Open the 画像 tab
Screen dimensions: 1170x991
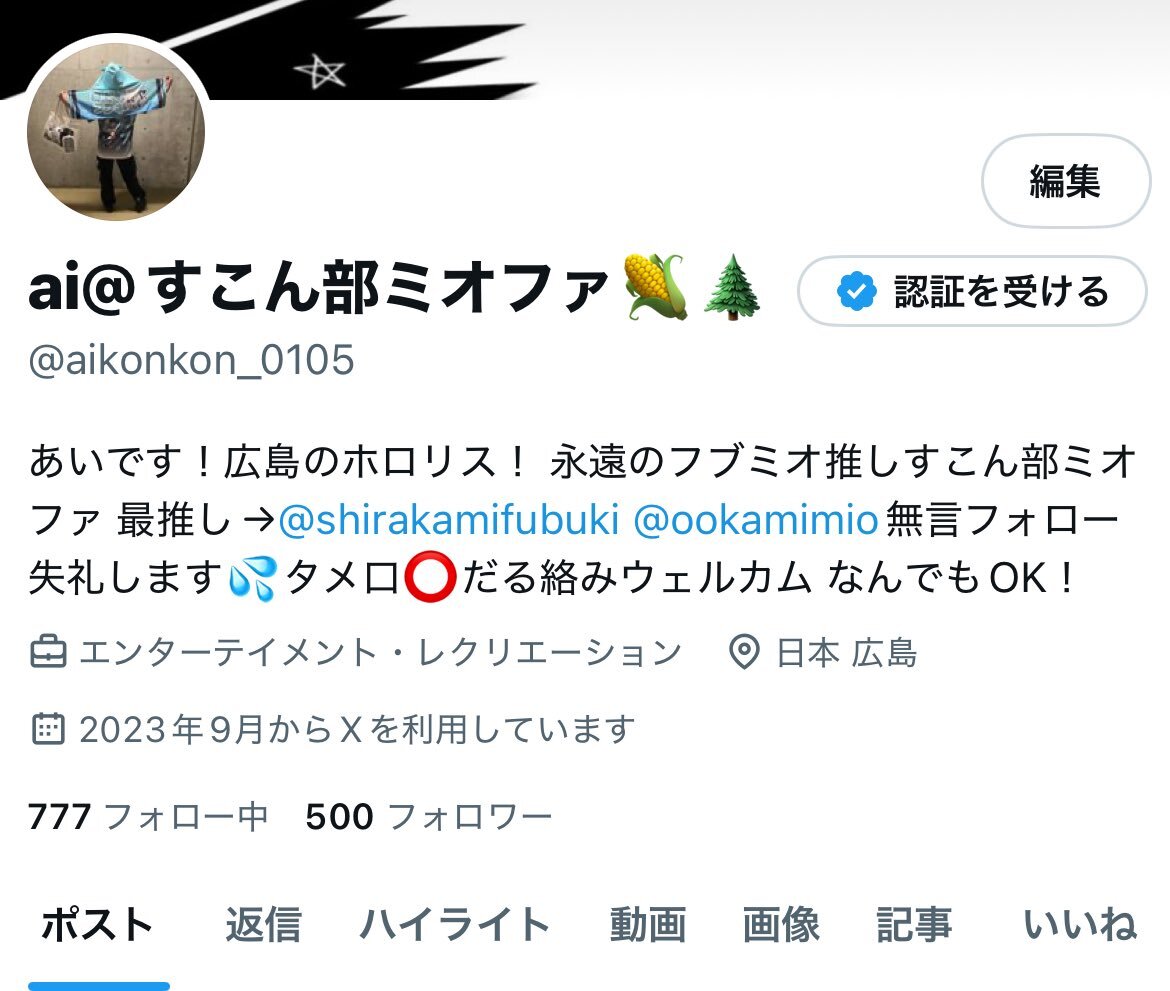(780, 925)
